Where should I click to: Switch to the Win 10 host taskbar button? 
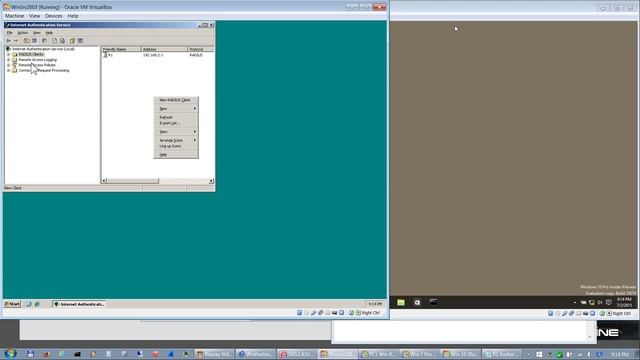460,354
